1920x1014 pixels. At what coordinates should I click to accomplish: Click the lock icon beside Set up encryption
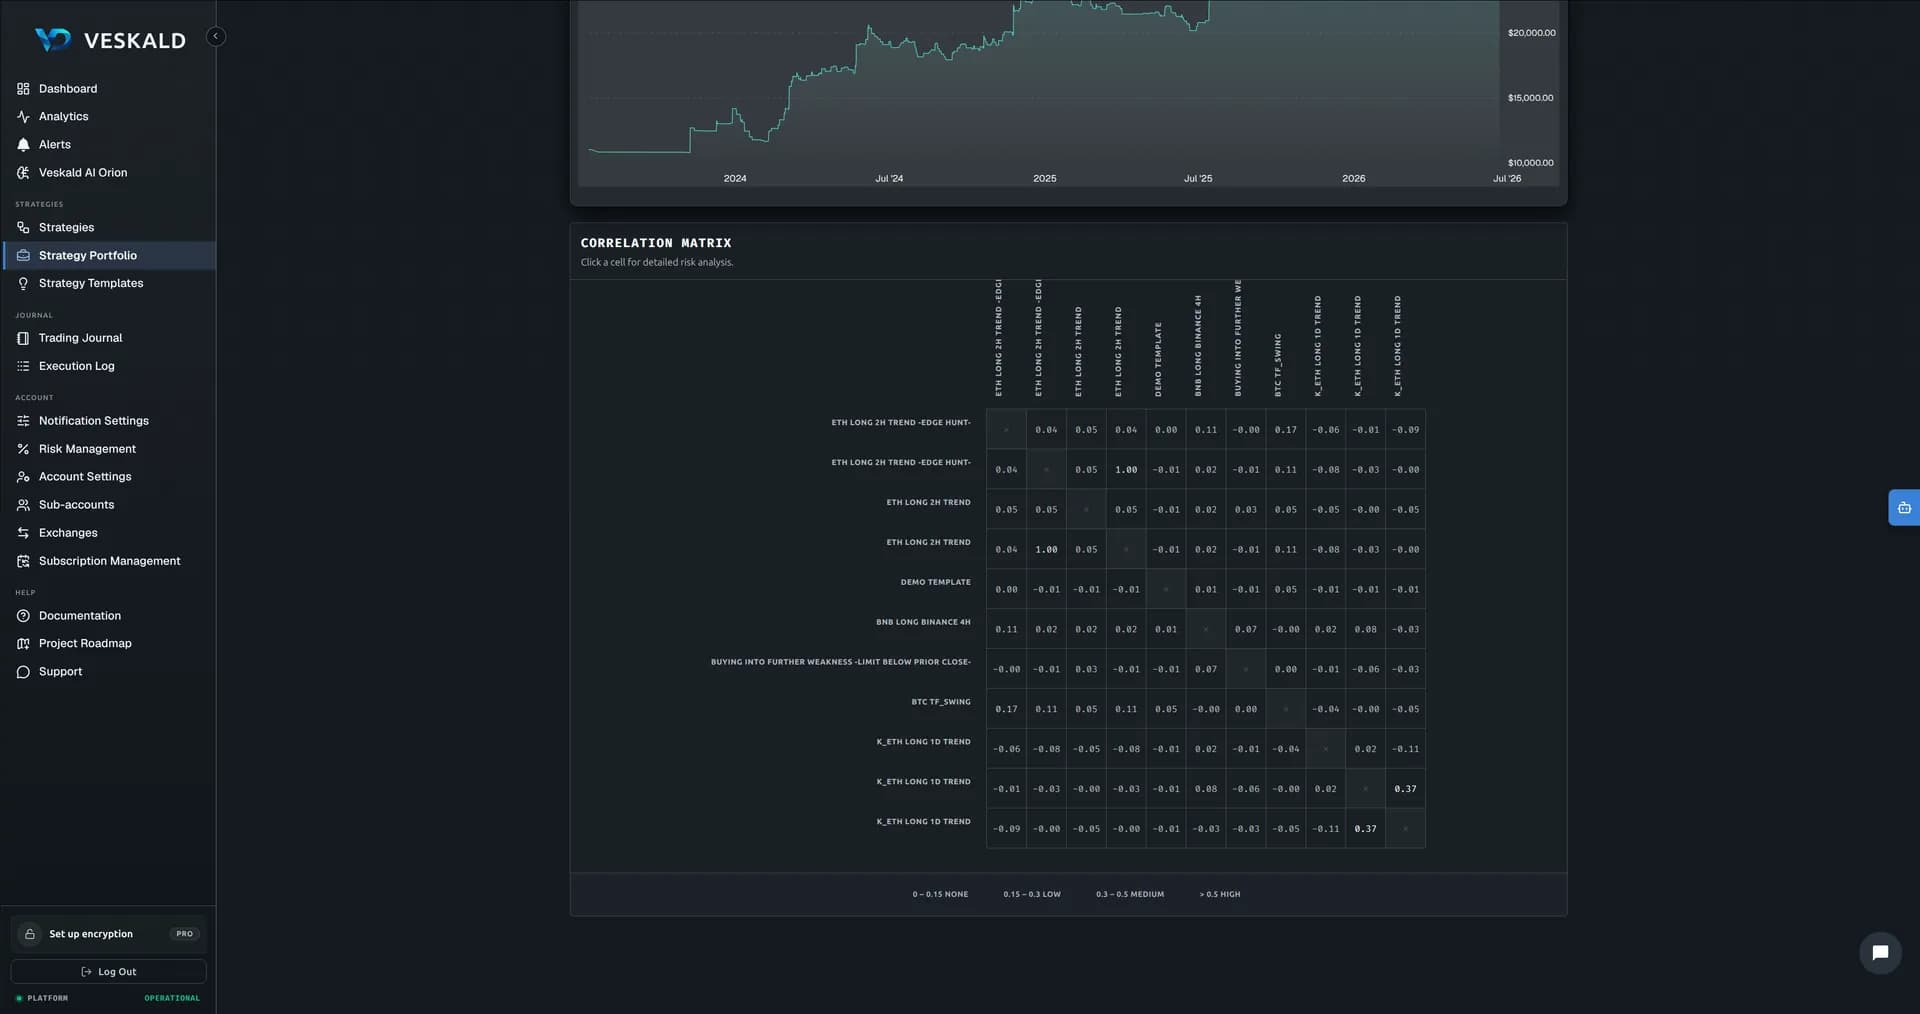tap(30, 934)
